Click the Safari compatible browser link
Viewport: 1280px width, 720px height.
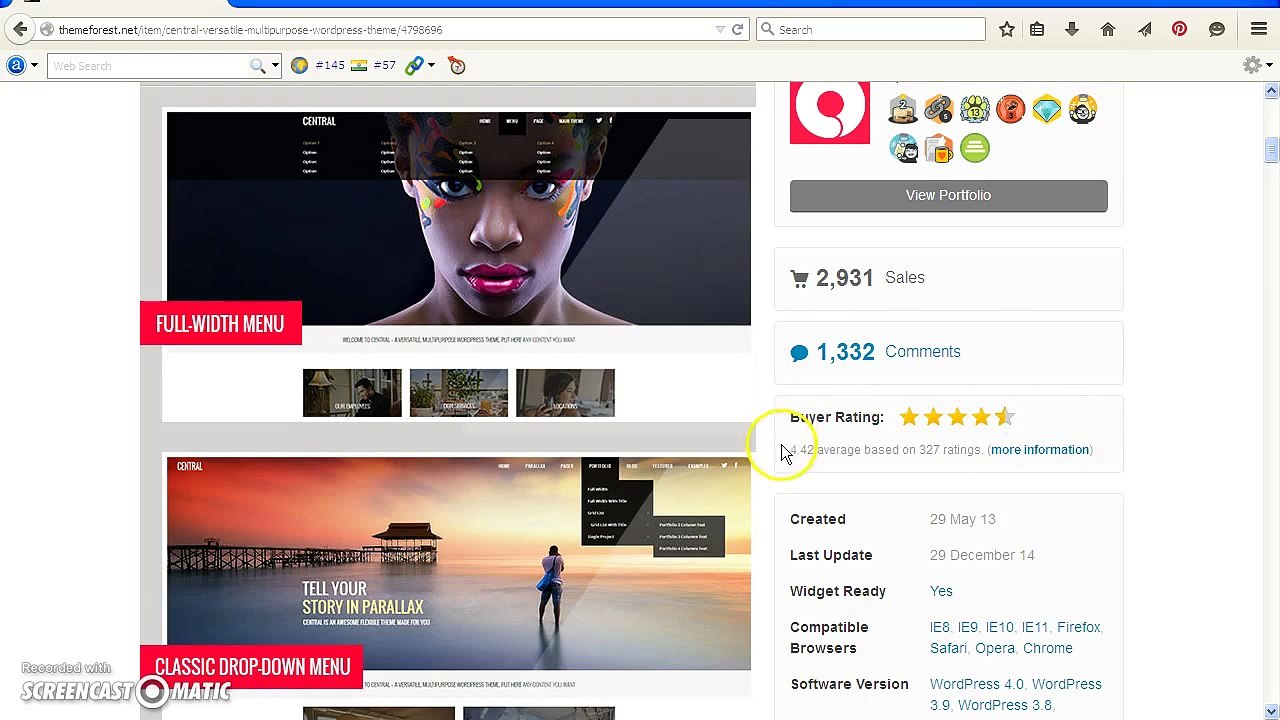point(948,648)
